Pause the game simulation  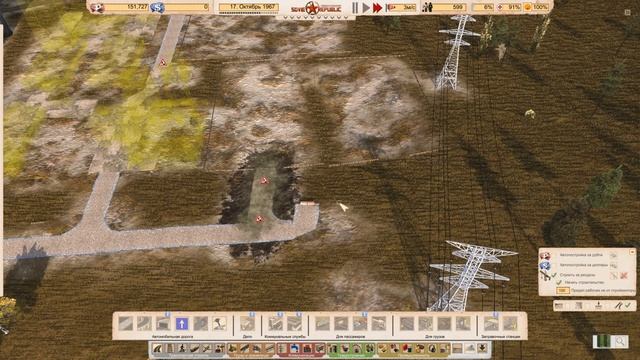click(x=355, y=7)
